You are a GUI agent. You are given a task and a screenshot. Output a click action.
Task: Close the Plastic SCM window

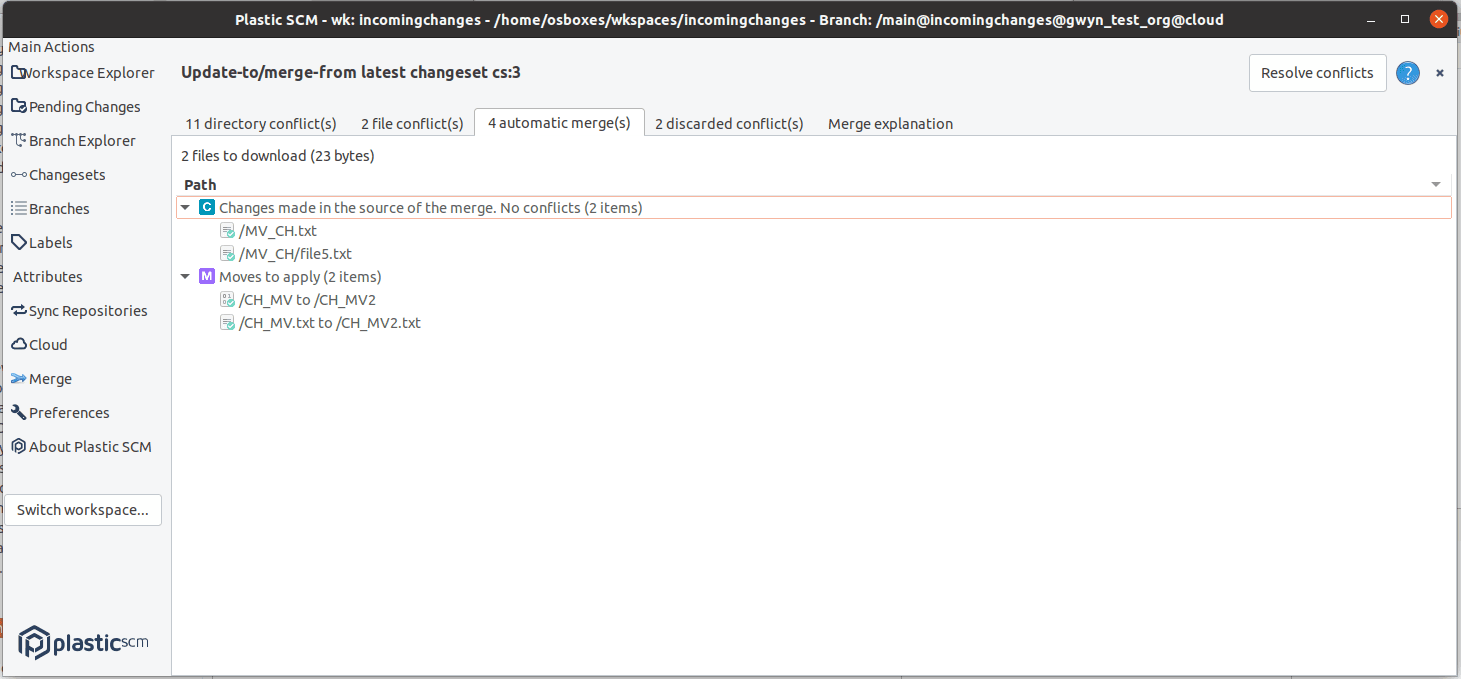1438,19
